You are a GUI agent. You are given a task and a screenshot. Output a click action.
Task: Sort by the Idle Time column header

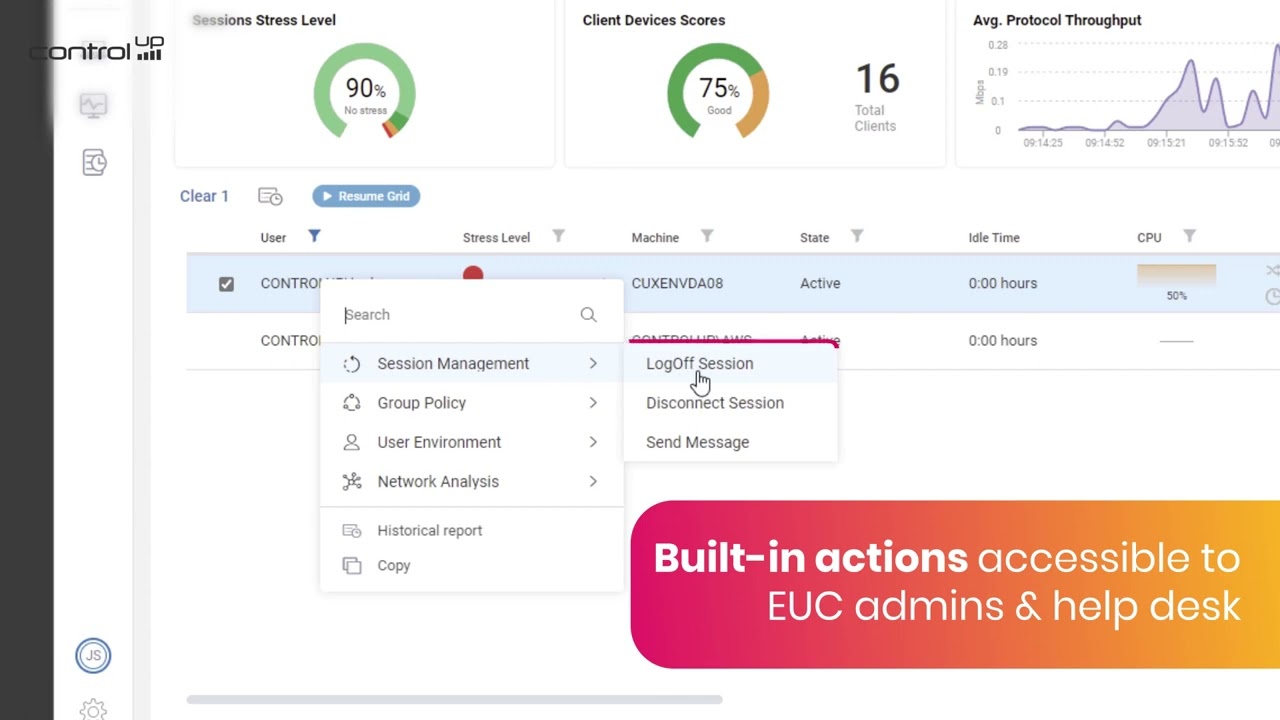[994, 238]
